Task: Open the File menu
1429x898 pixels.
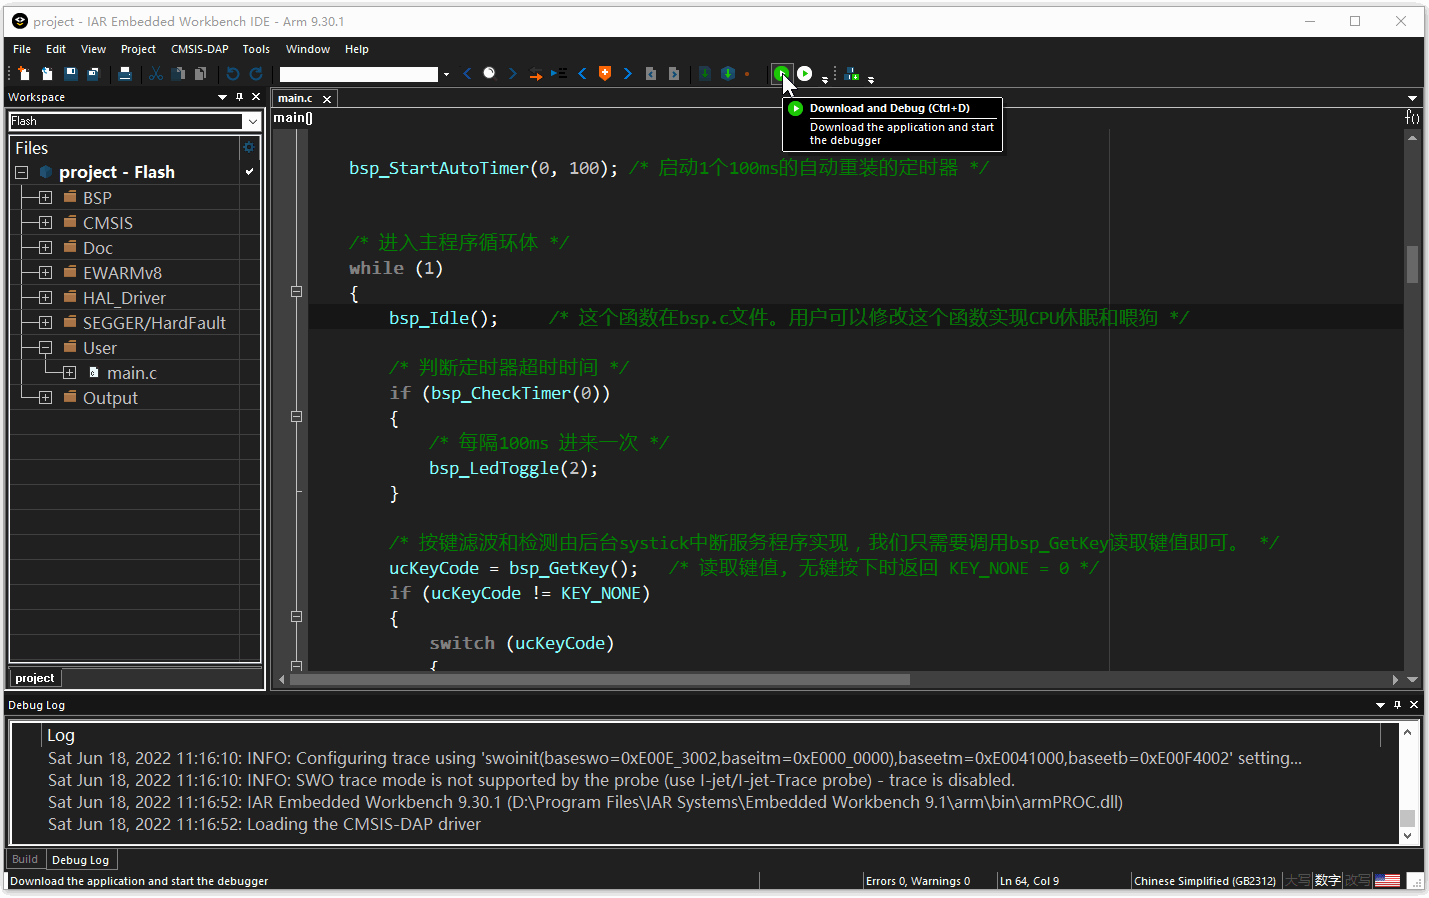Action: (22, 49)
